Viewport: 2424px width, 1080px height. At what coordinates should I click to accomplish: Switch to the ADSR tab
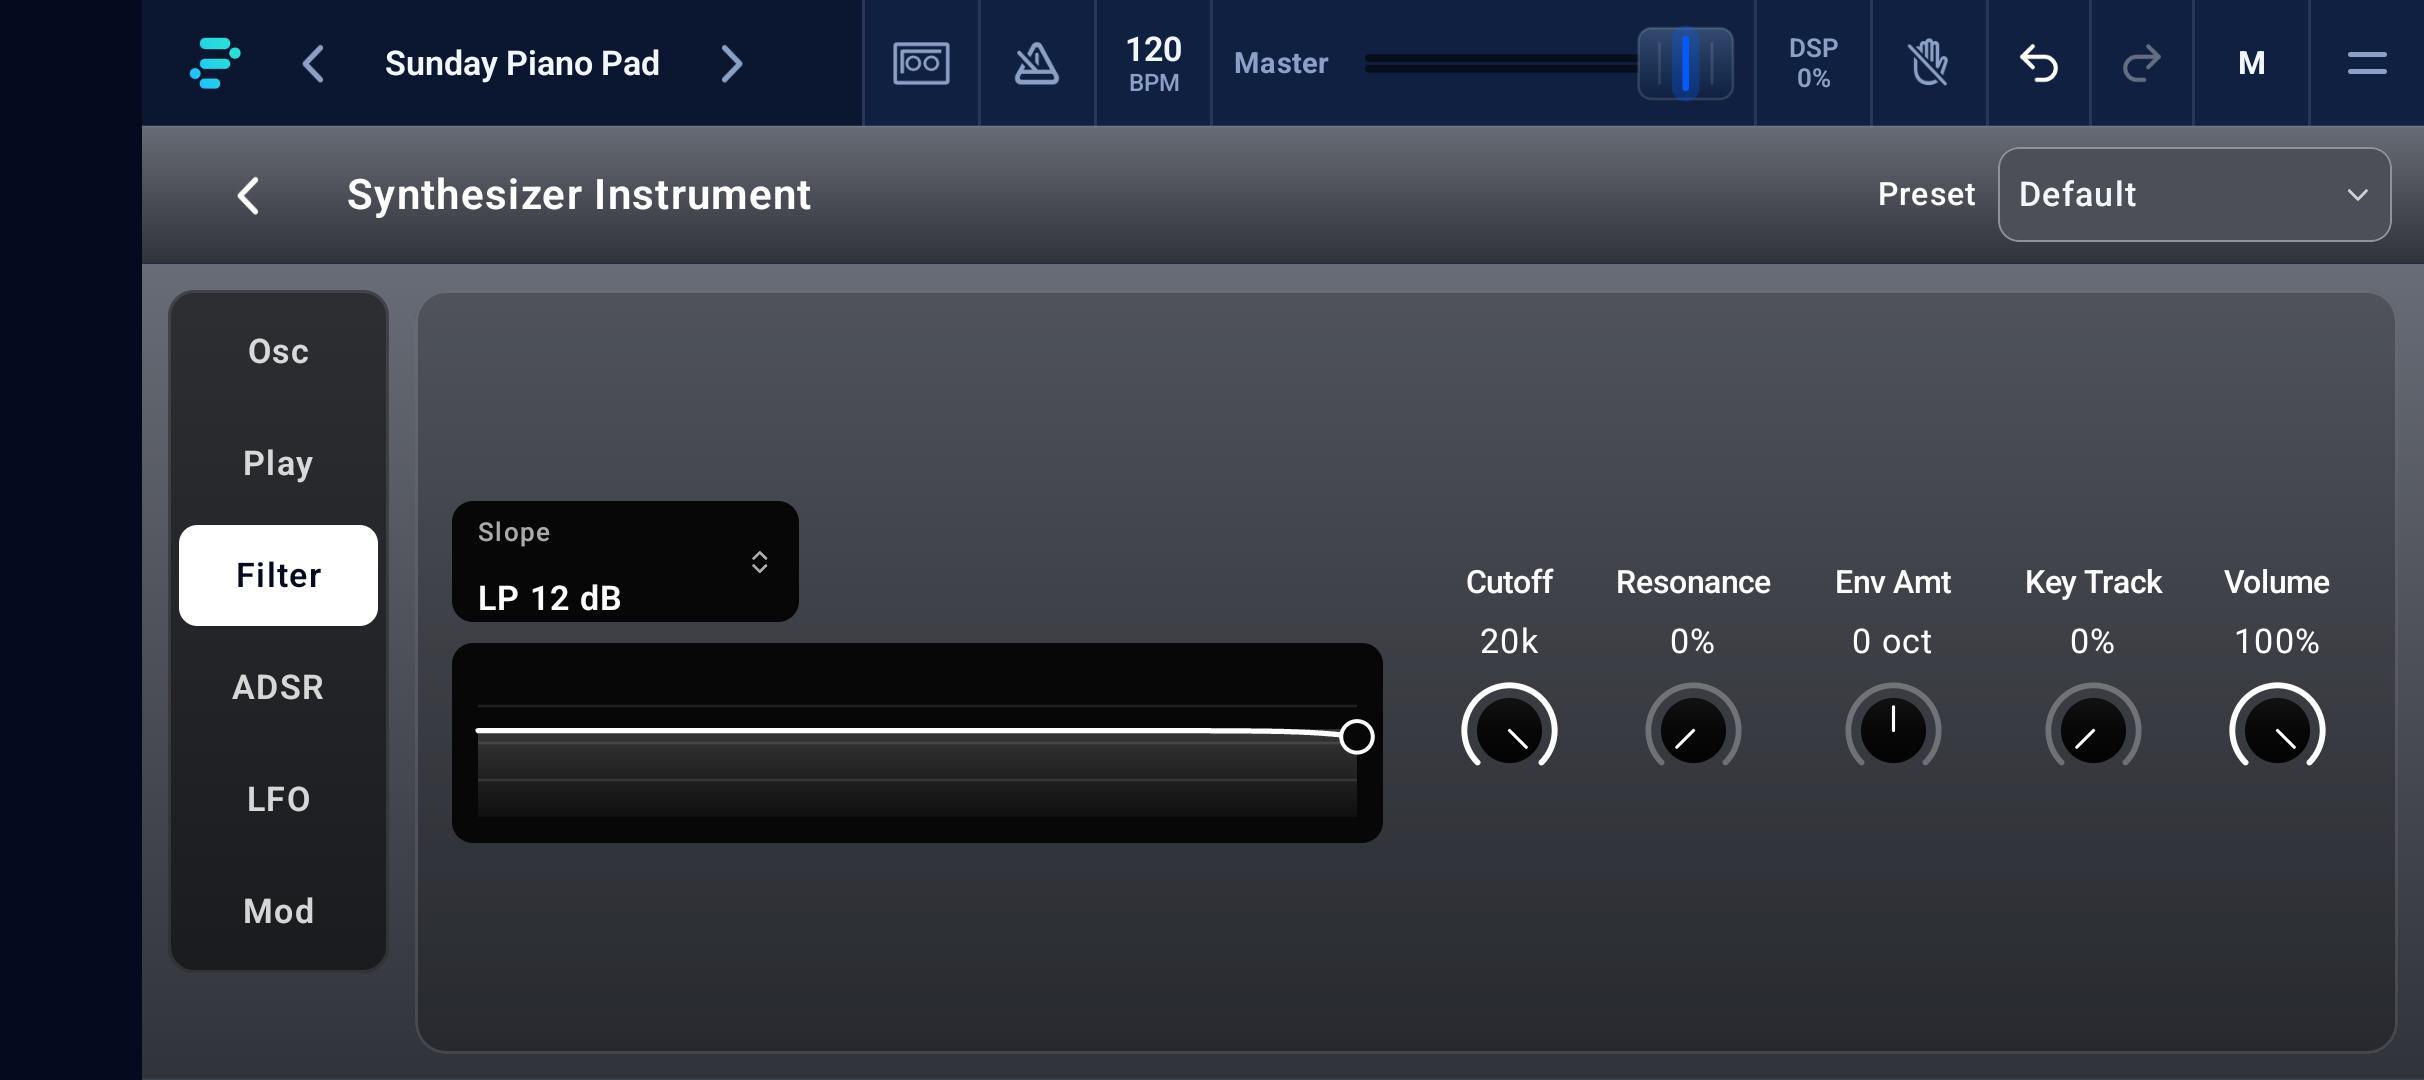pyautogui.click(x=278, y=688)
